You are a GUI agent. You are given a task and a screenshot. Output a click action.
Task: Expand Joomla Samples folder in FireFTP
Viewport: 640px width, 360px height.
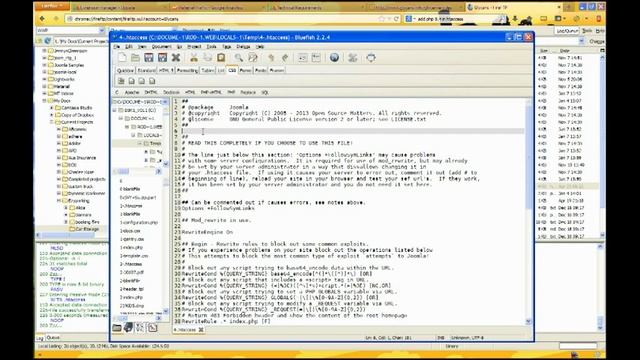pos(45,65)
